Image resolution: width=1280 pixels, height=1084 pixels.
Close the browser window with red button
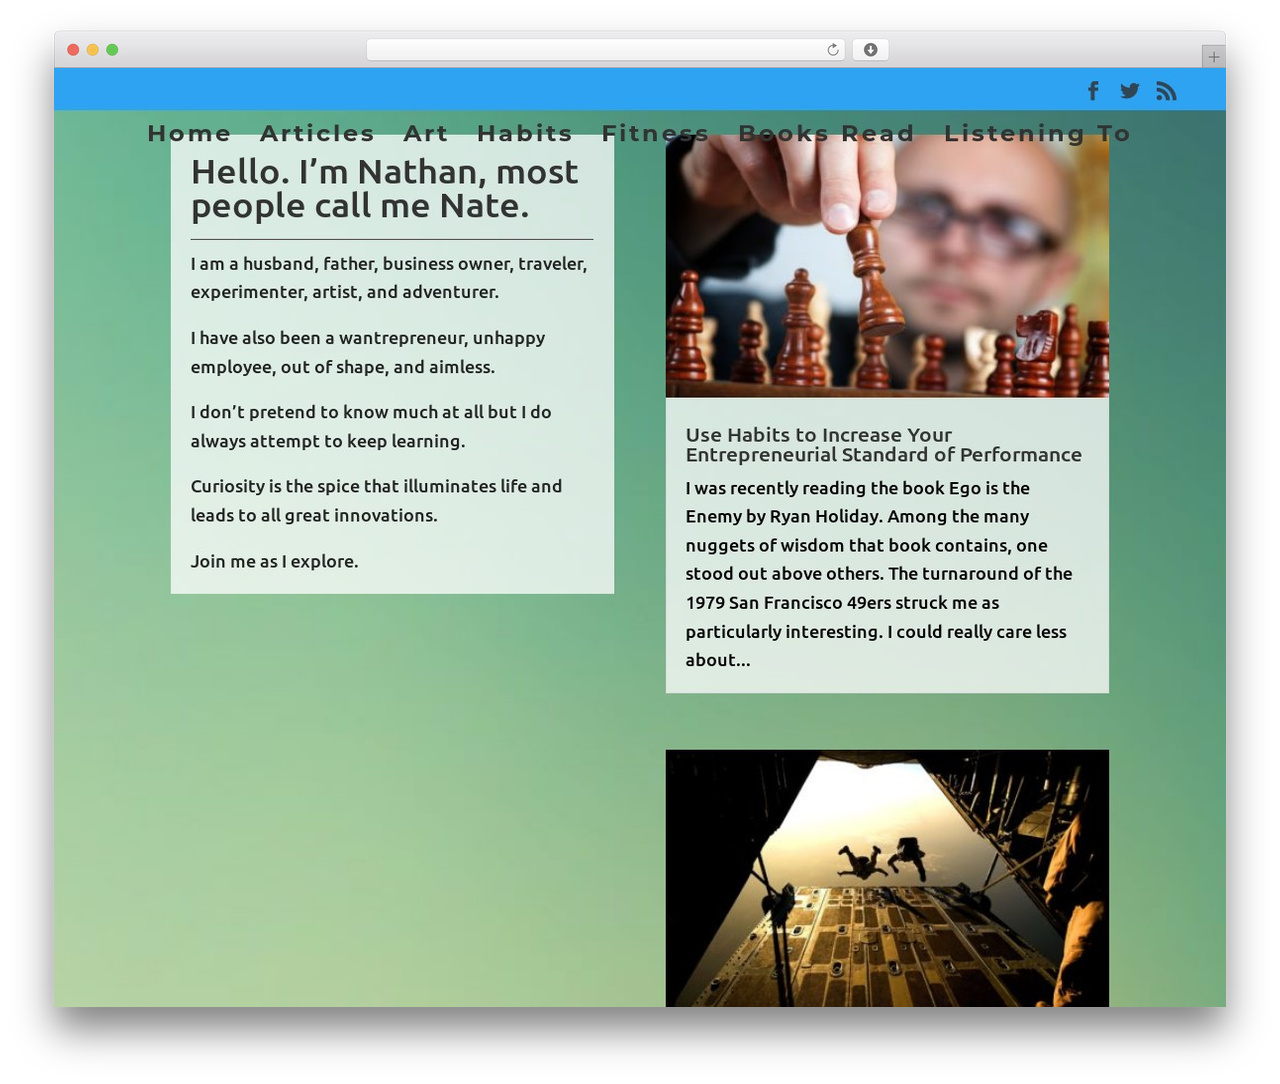(73, 50)
